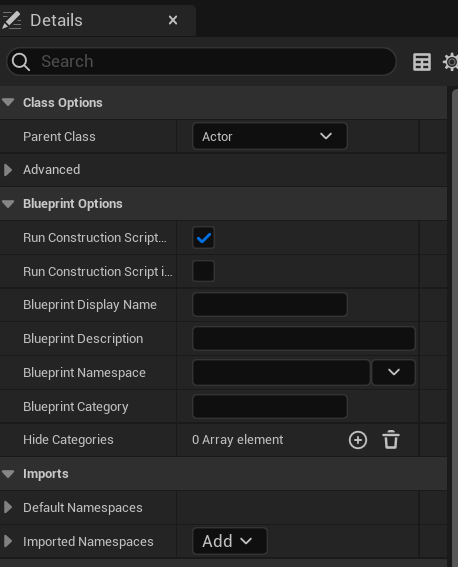Add element to Hide Categories array
The height and width of the screenshot is (567, 458).
(358, 440)
